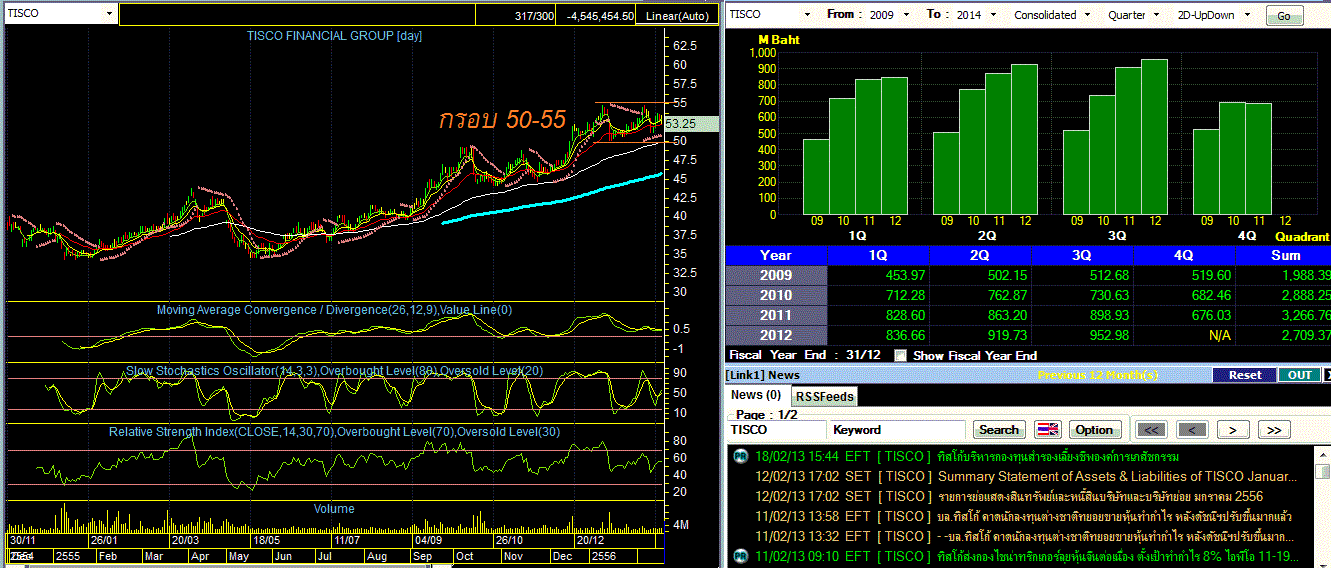Click the Search button in News
The height and width of the screenshot is (568, 1331).
[998, 430]
